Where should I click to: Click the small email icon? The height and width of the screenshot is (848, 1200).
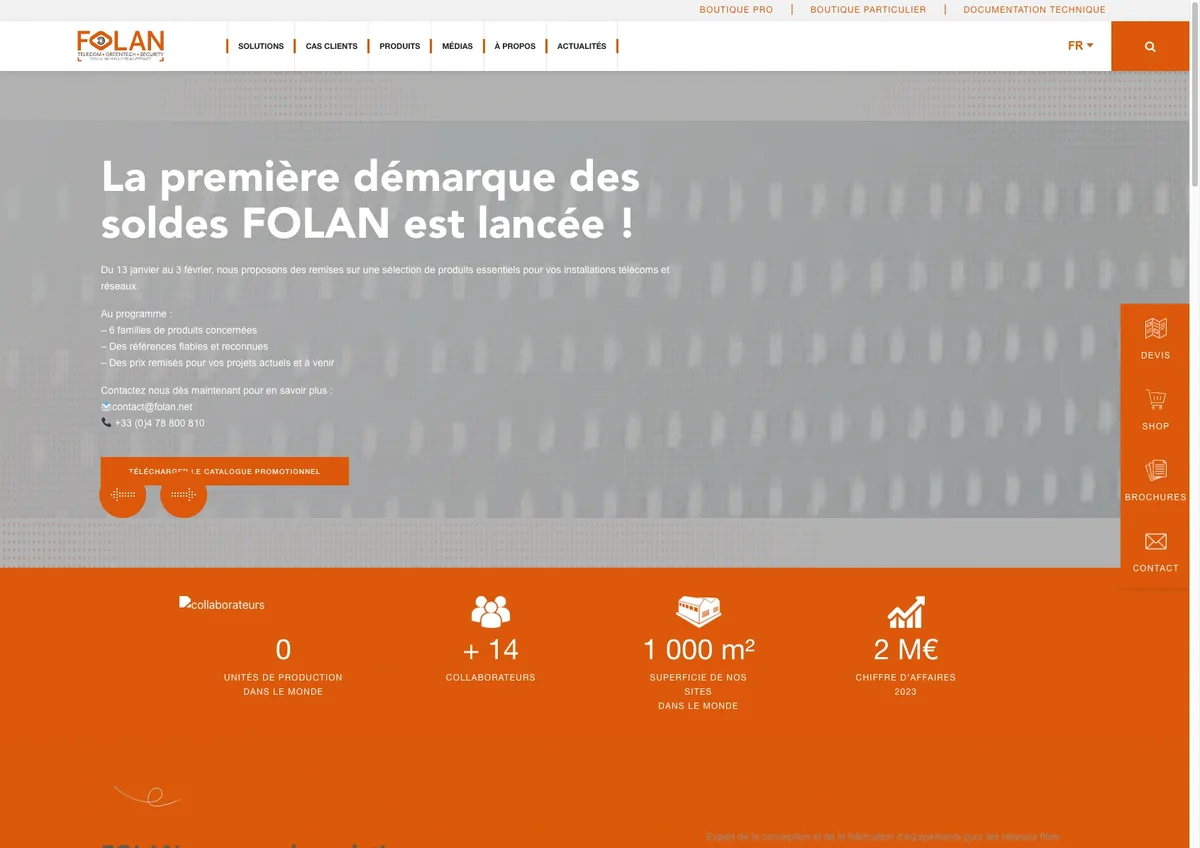tap(106, 406)
